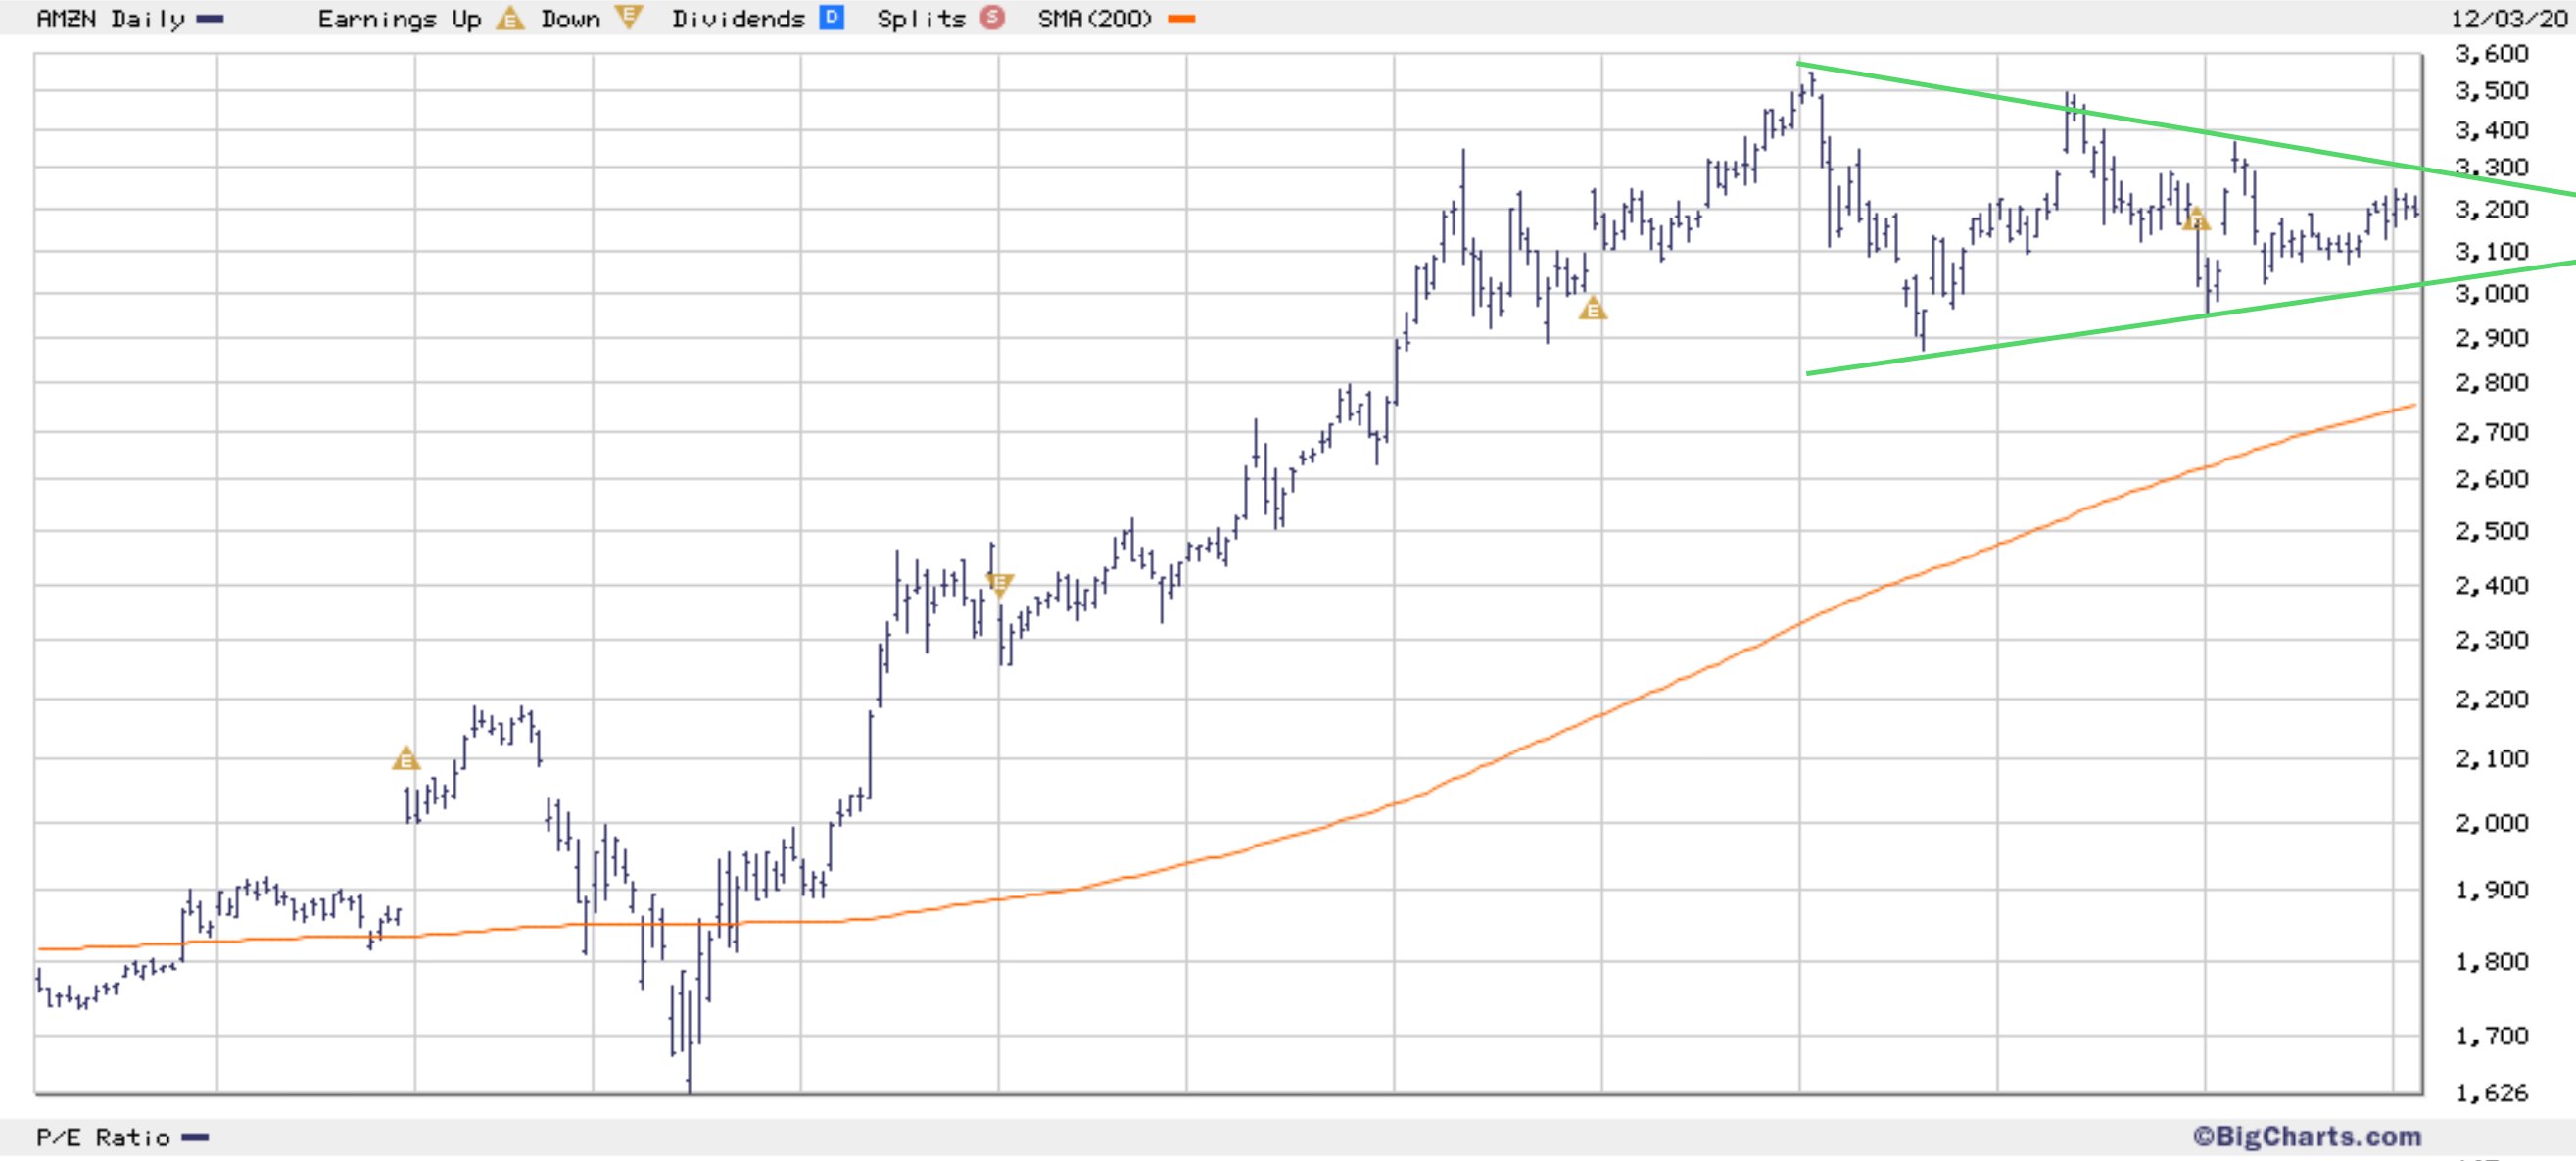Click the 12/03/20 date label
The image size is (2576, 1161).
pyautogui.click(x=2512, y=19)
